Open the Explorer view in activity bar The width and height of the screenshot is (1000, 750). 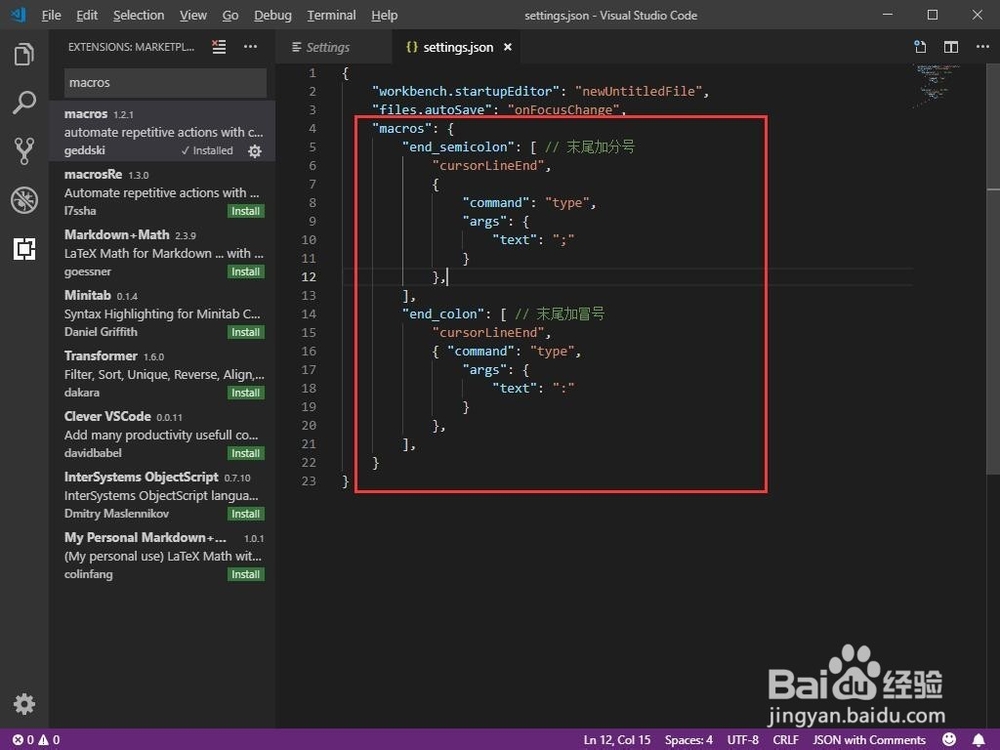(x=24, y=54)
